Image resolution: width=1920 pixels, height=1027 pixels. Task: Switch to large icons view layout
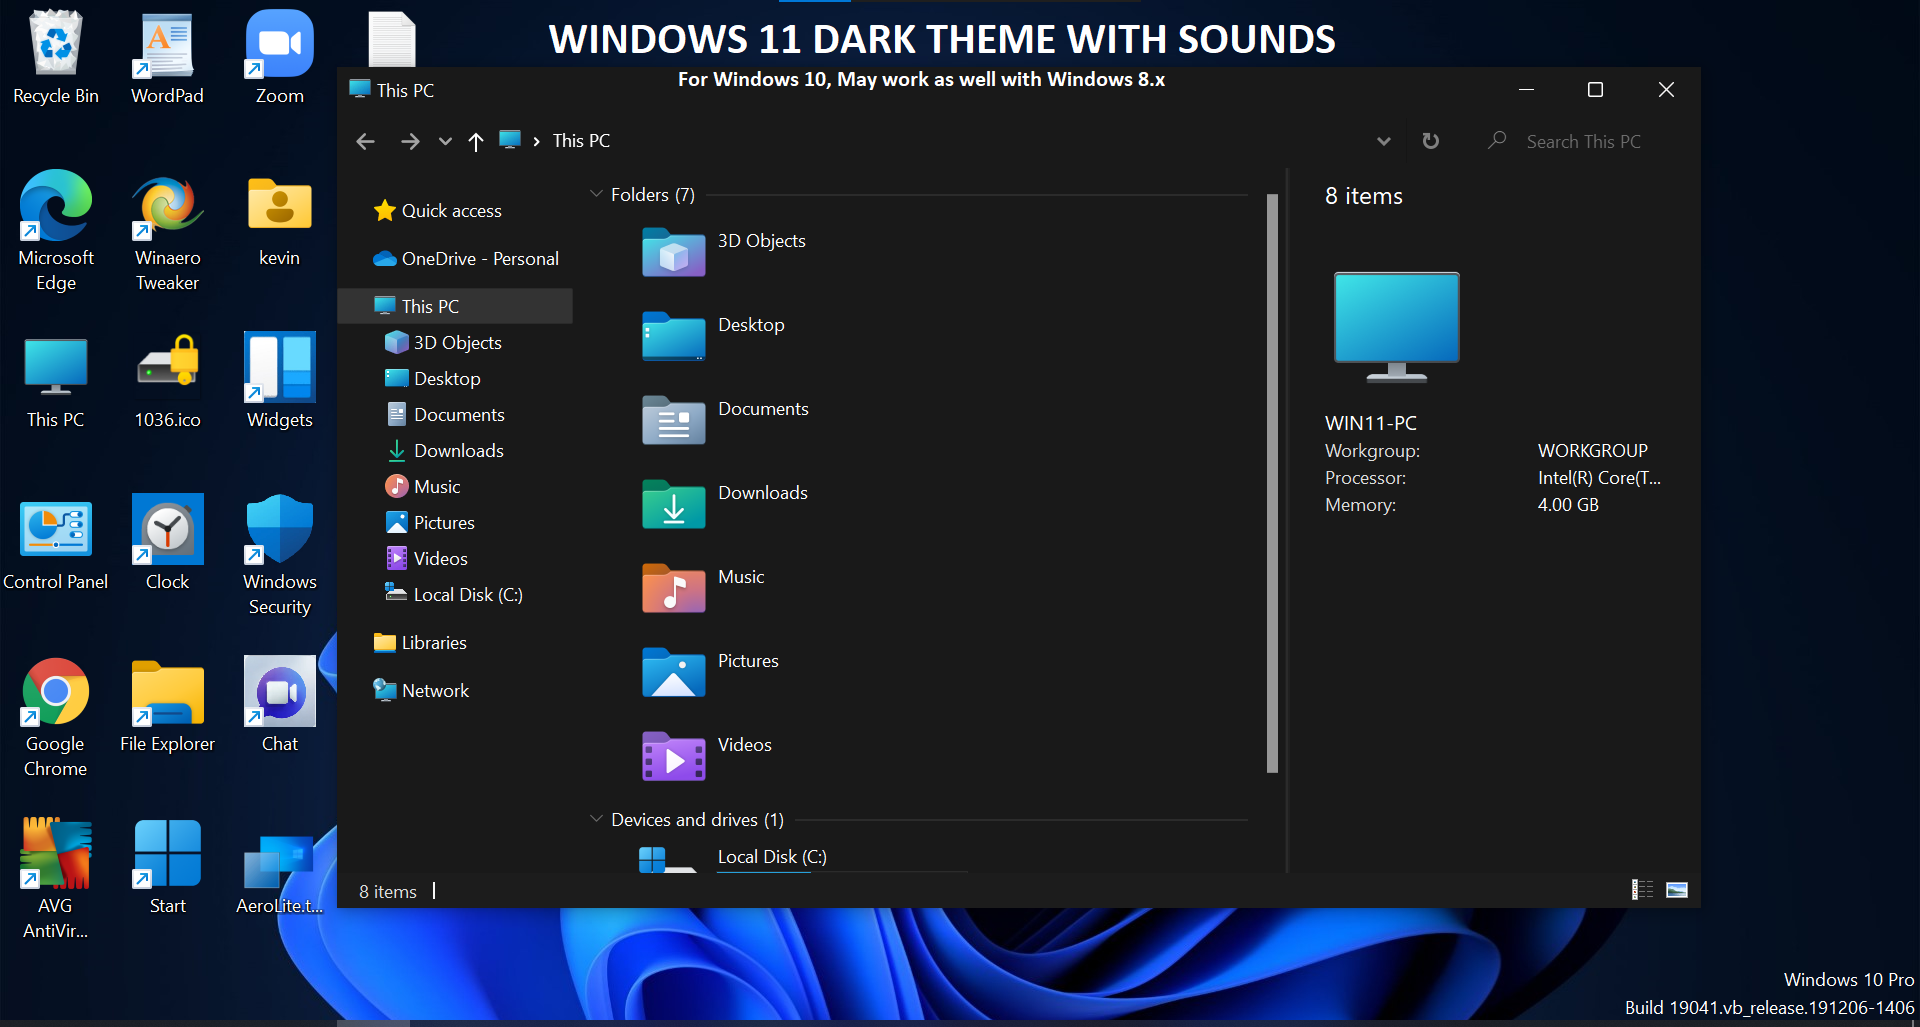(x=1677, y=890)
